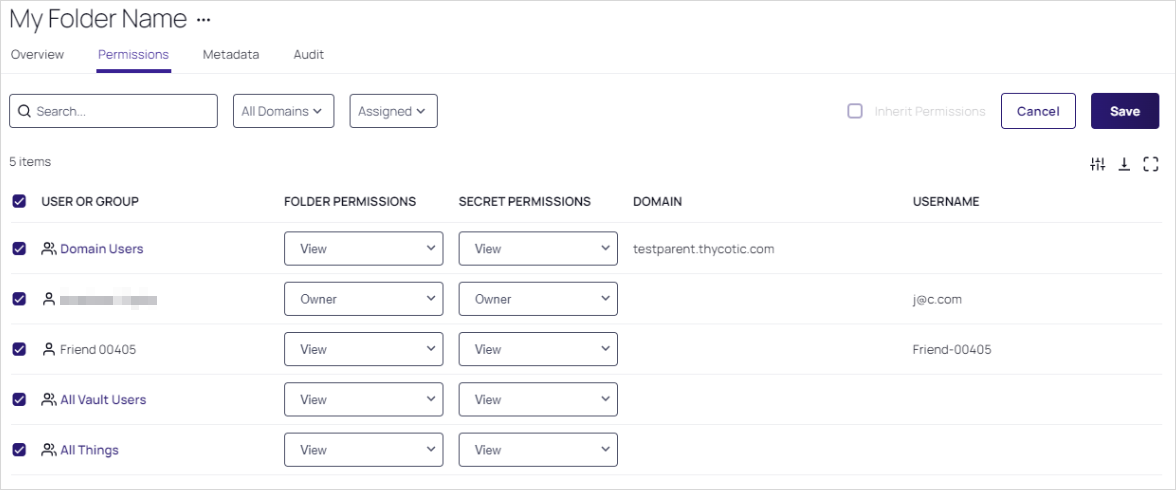Enable Inherit Permissions checkbox
Image resolution: width=1176 pixels, height=490 pixels.
tap(855, 111)
